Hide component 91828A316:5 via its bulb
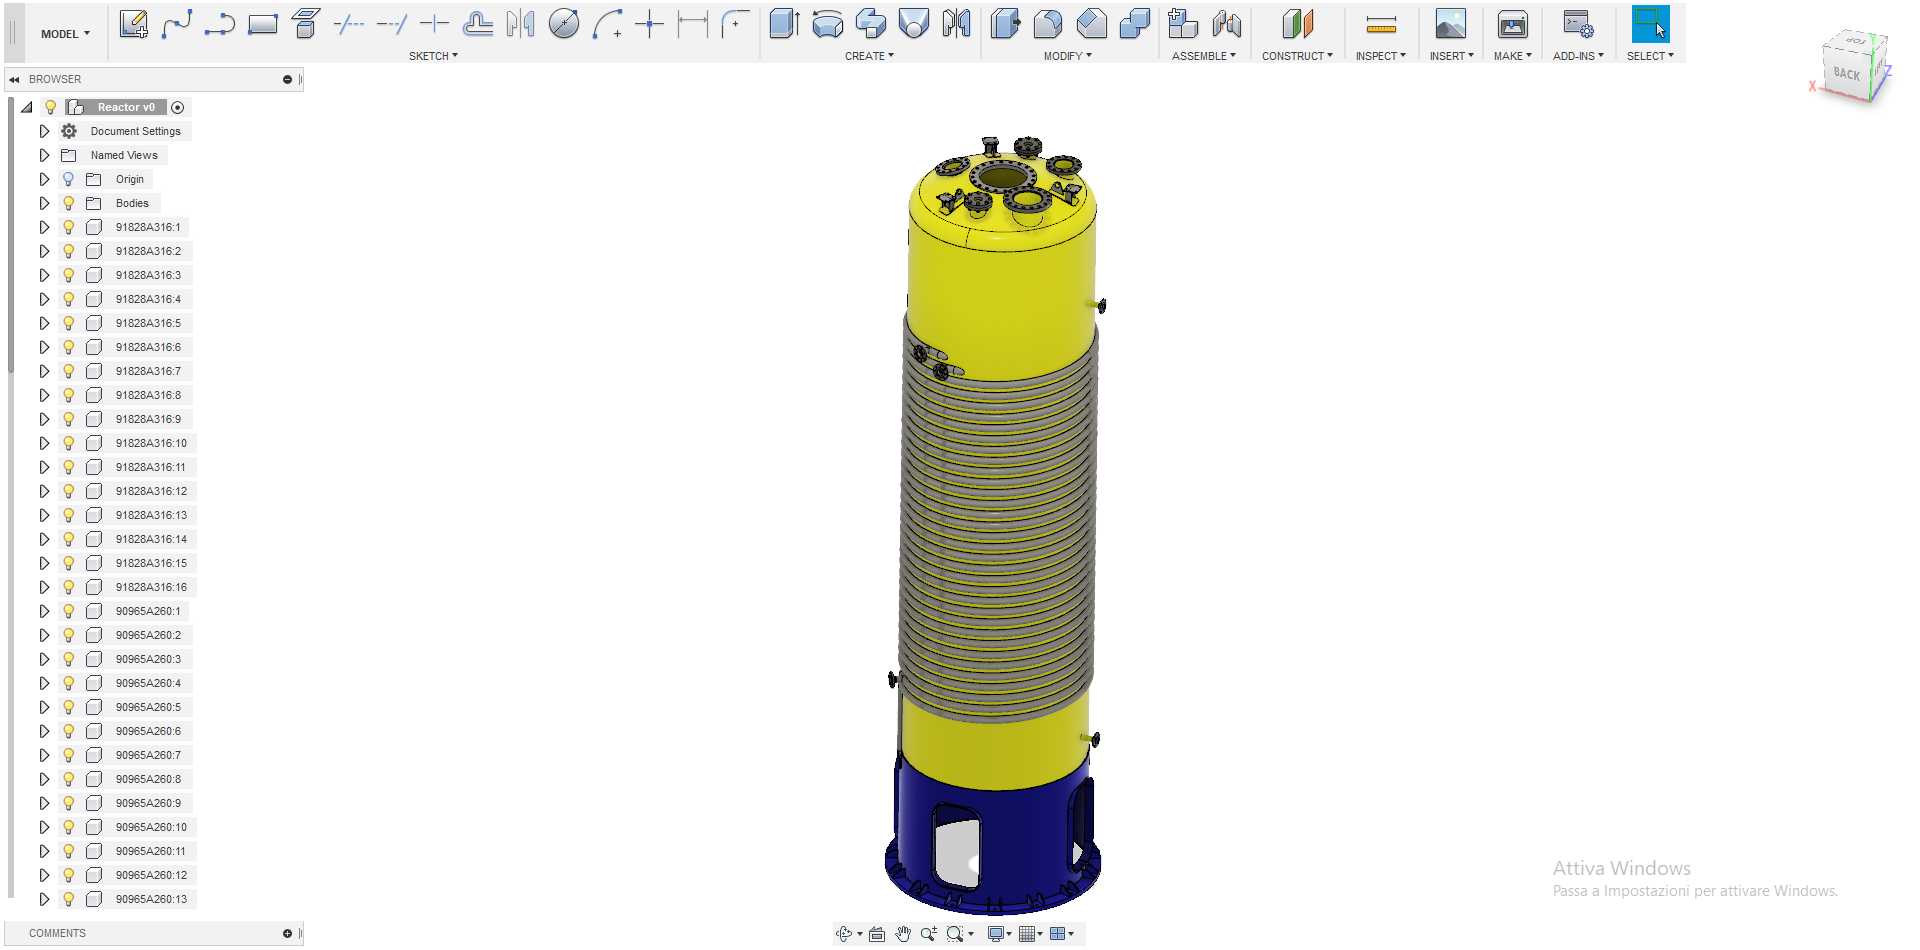This screenshot has height=950, width=1920. (68, 323)
